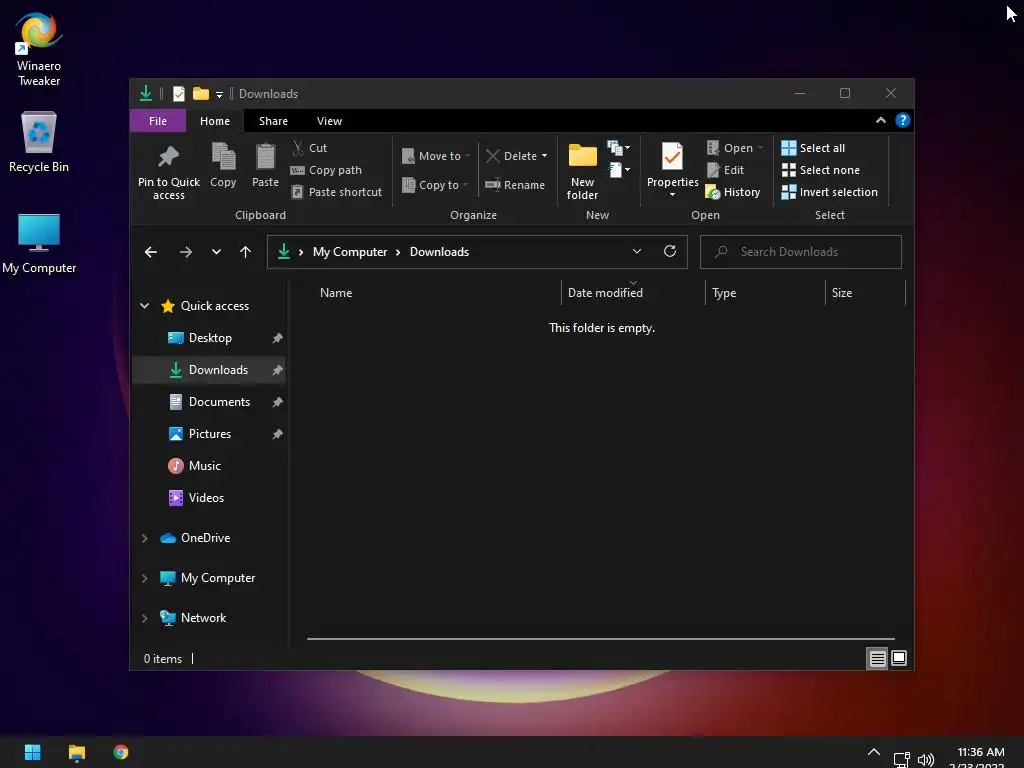Open Help question mark icon
The height and width of the screenshot is (768, 1024).
point(903,120)
